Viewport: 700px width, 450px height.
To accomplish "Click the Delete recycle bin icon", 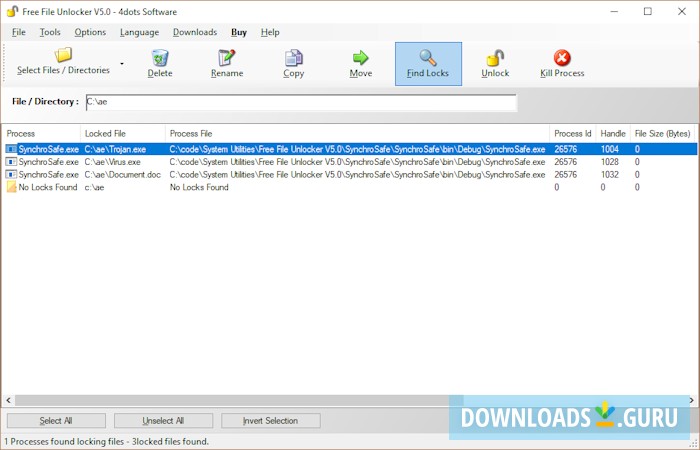I will 160,58.
